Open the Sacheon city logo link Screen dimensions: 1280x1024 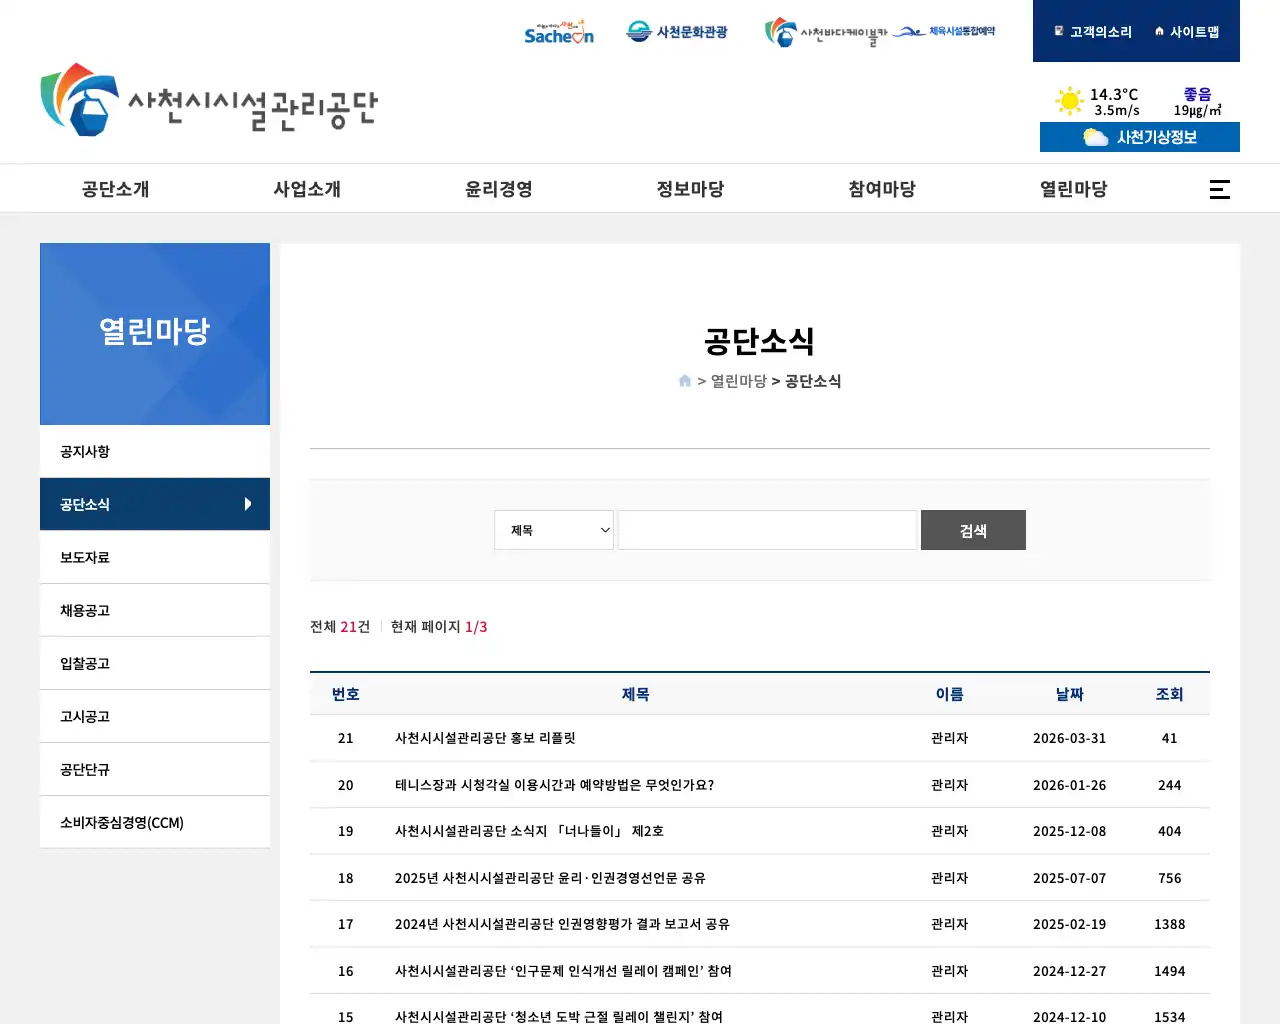click(559, 32)
